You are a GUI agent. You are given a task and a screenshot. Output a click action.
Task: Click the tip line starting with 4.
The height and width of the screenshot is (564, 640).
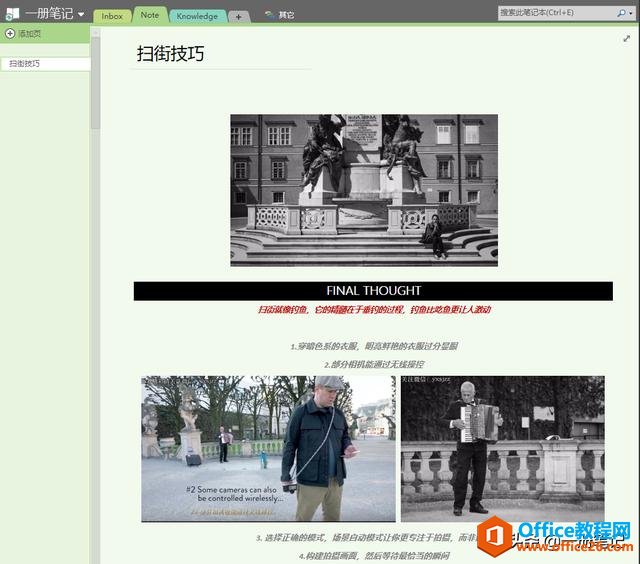point(374,555)
